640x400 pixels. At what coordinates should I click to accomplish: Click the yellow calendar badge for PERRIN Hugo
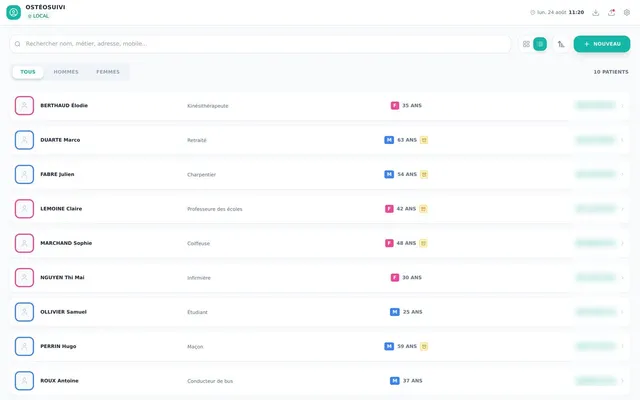click(424, 347)
